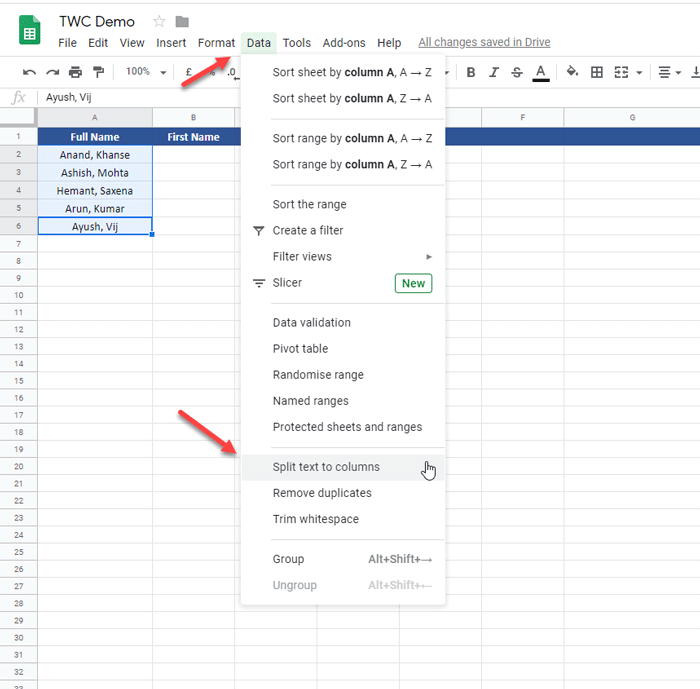Toggle Italic formatting
The width and height of the screenshot is (700, 689).
click(494, 72)
